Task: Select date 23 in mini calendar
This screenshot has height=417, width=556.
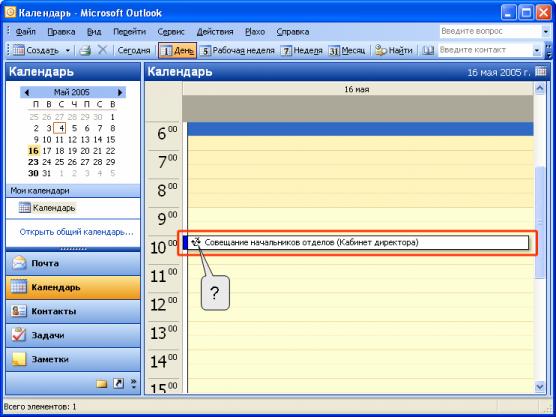Action: point(33,162)
